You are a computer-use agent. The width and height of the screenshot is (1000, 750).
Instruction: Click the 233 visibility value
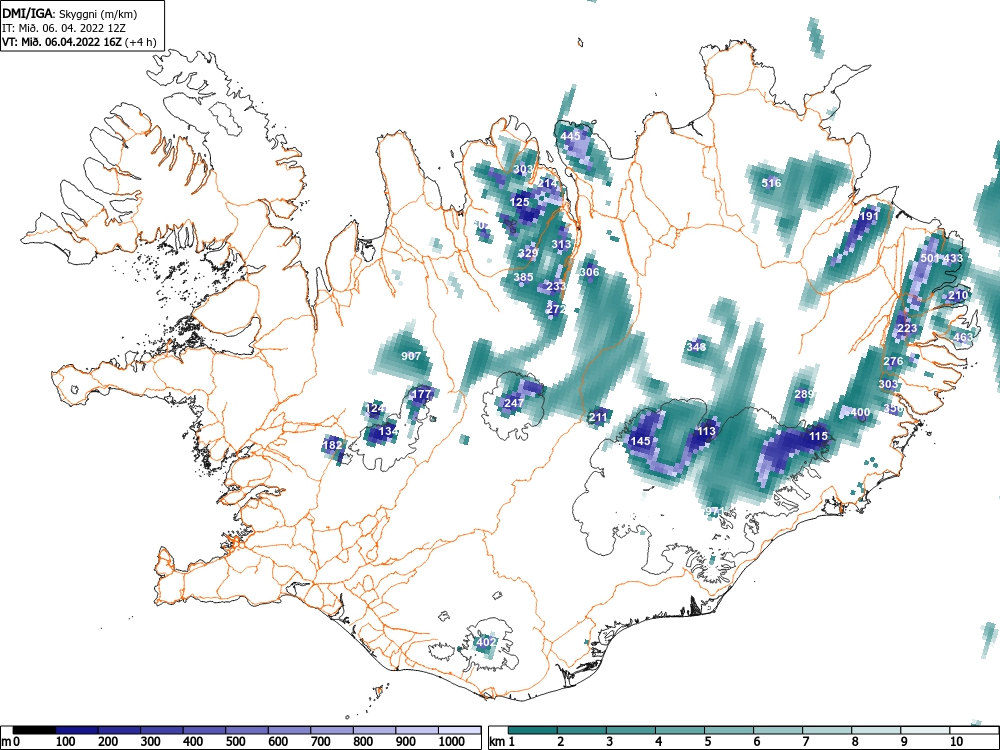pyautogui.click(x=556, y=286)
